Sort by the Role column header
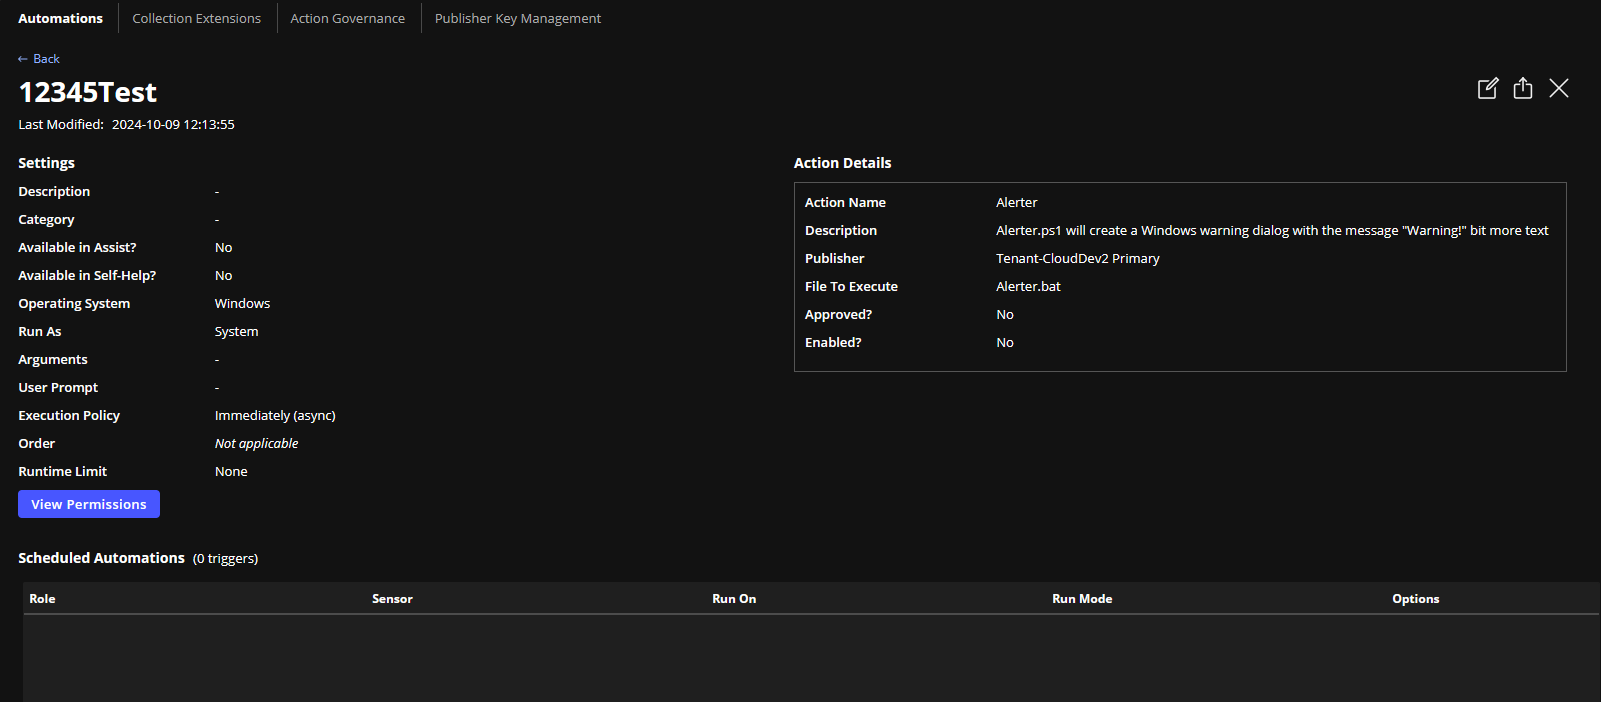This screenshot has height=702, width=1601. click(42, 599)
